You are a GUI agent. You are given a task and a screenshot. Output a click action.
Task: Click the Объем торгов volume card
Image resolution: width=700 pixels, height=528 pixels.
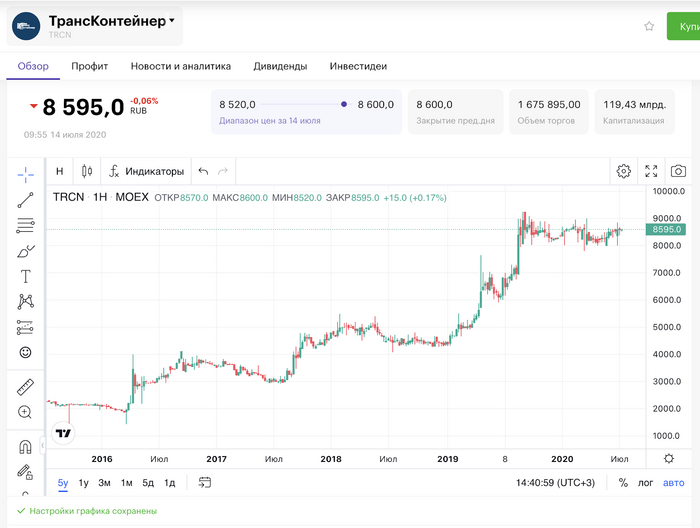pos(549,112)
